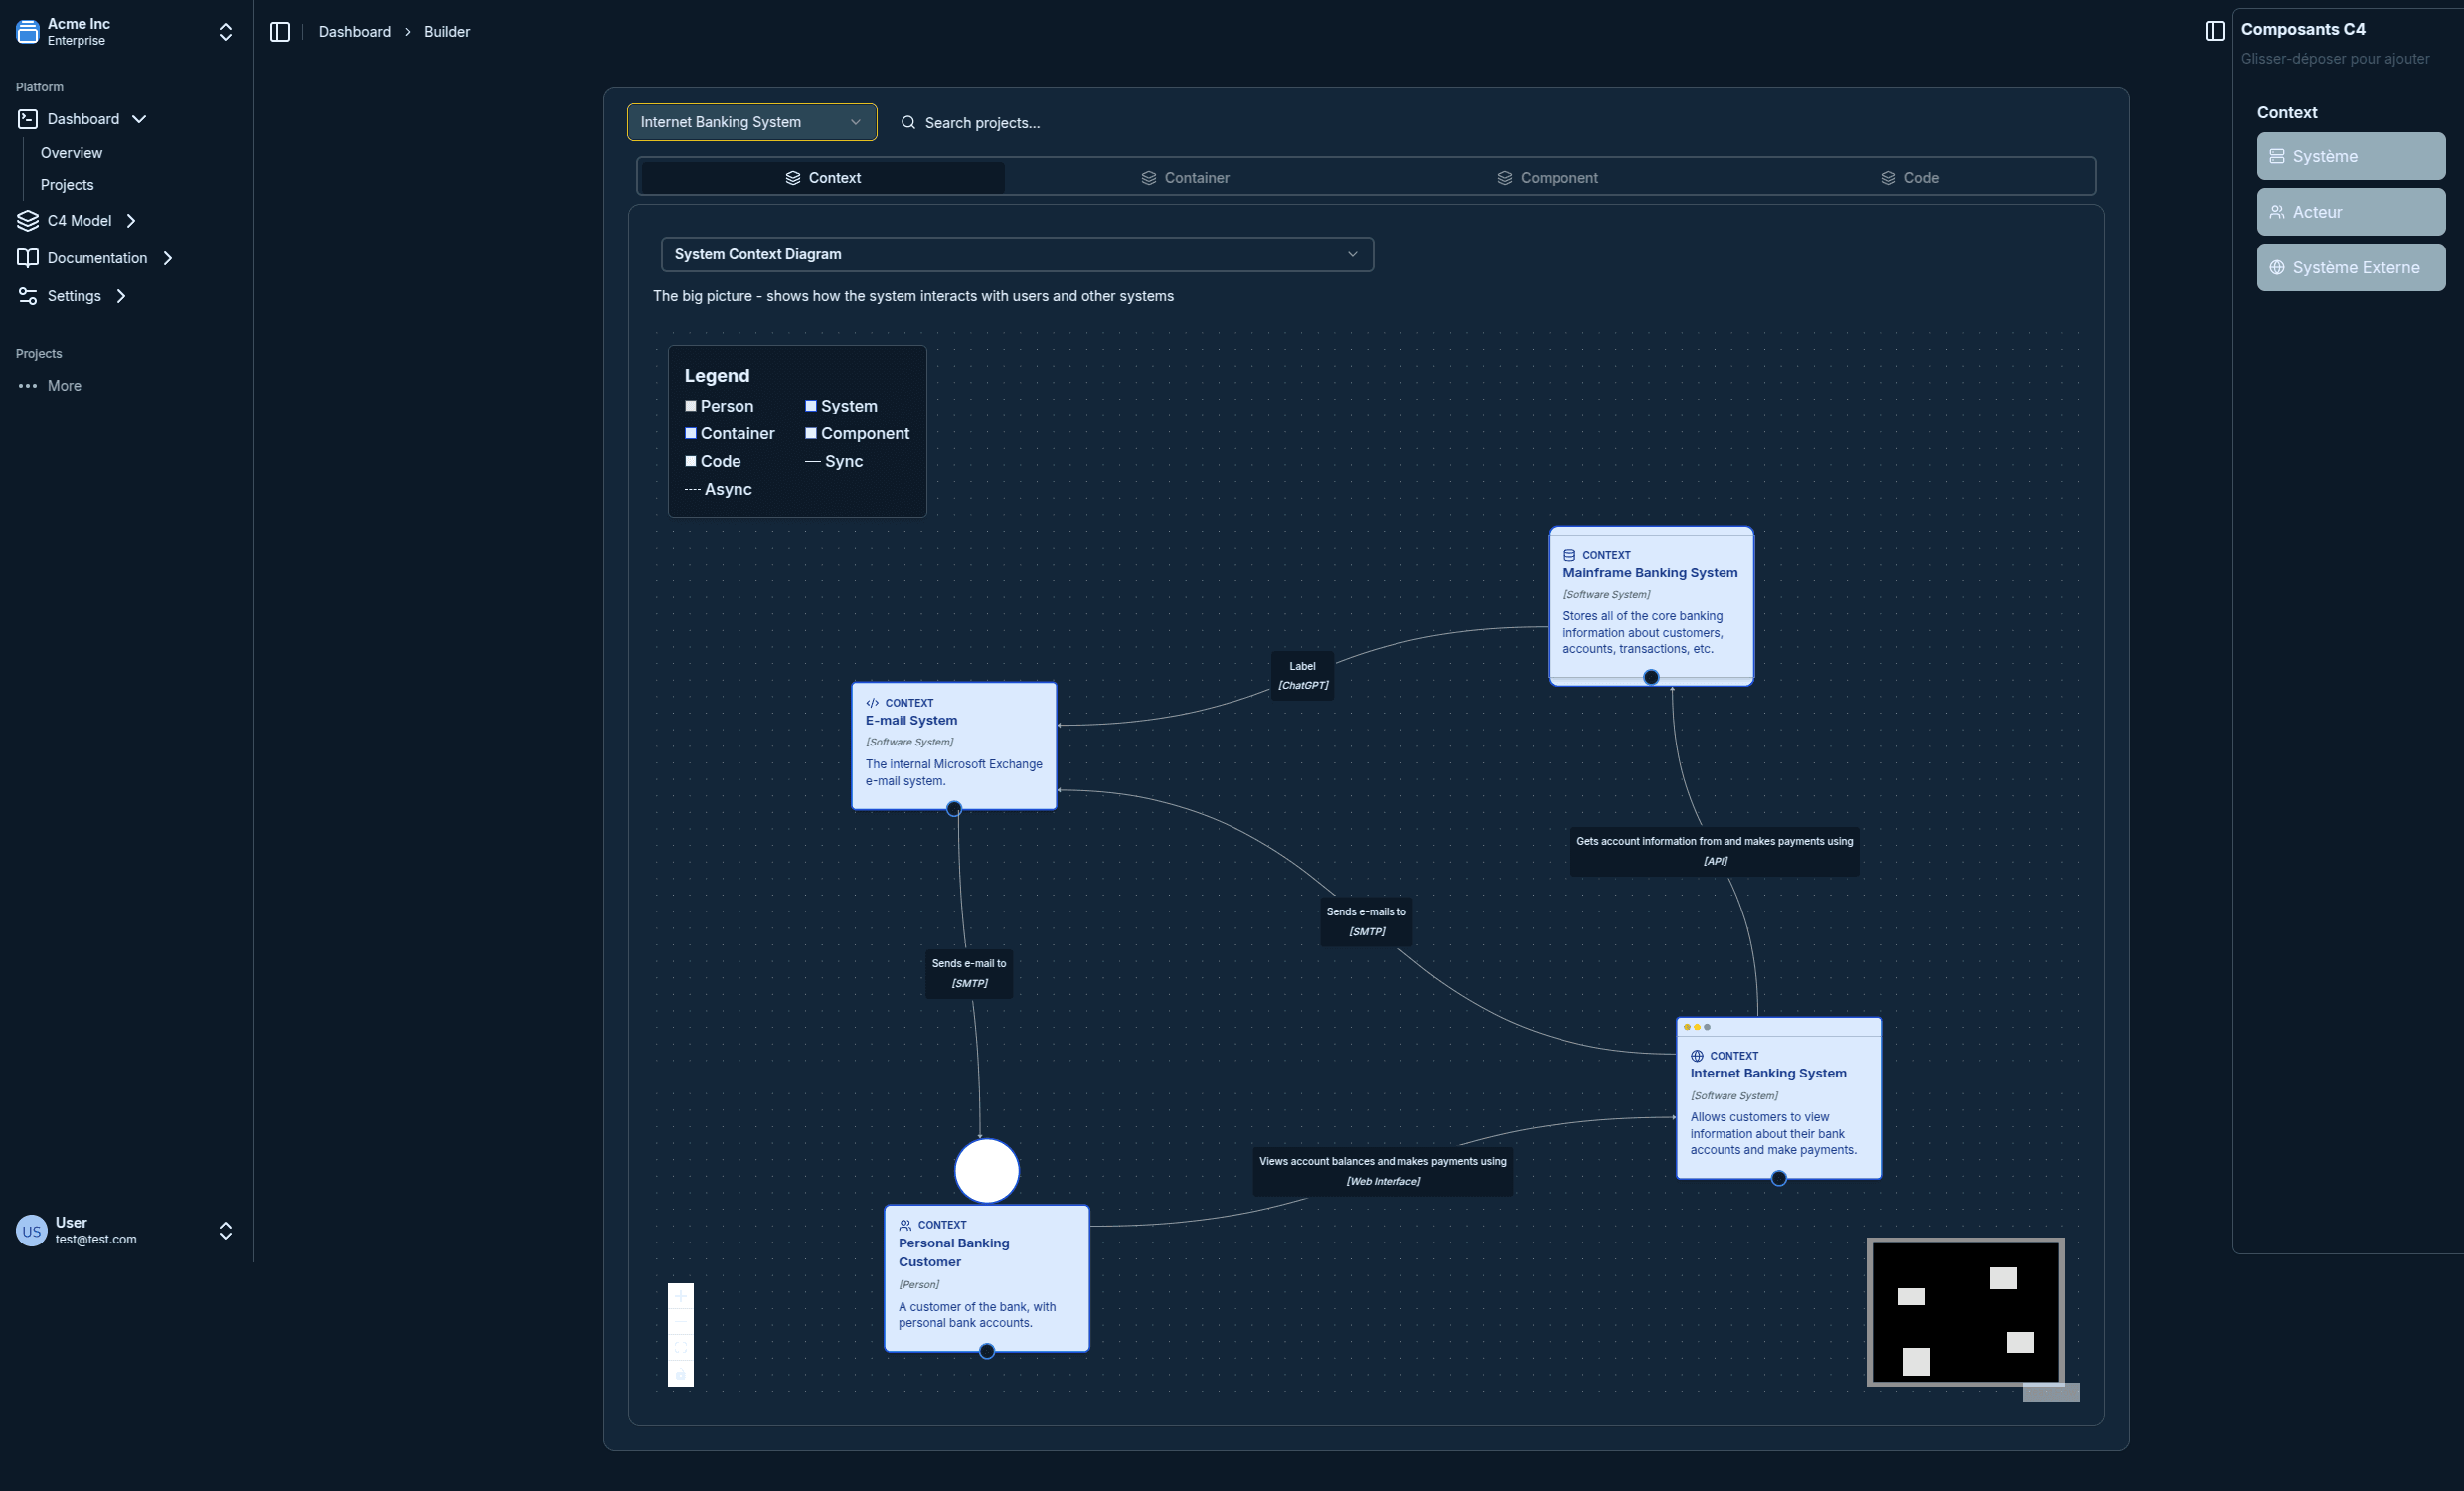
Task: Click the Settings sliders icon in sidebar
Action: [27, 296]
